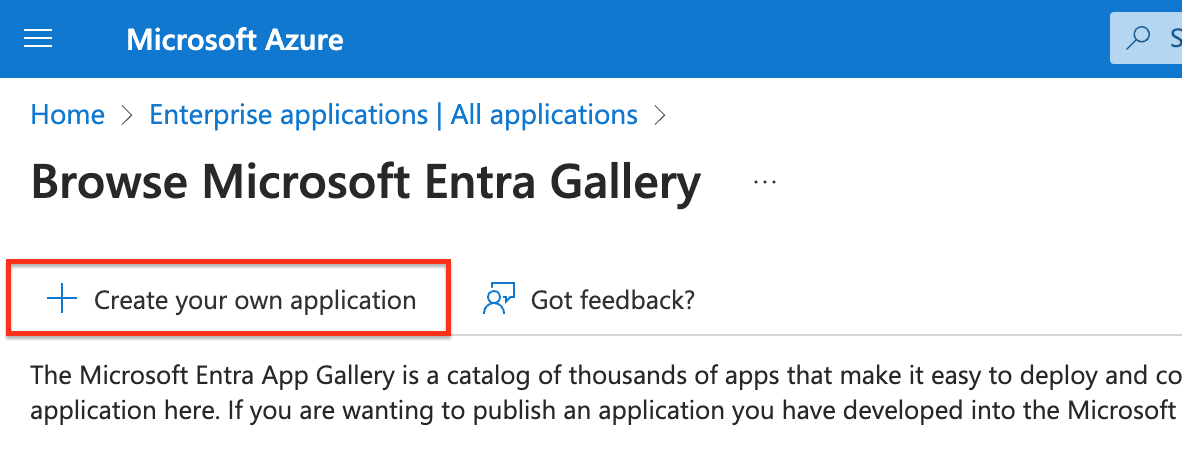Click the Microsoft Azure portal title

[235, 40]
